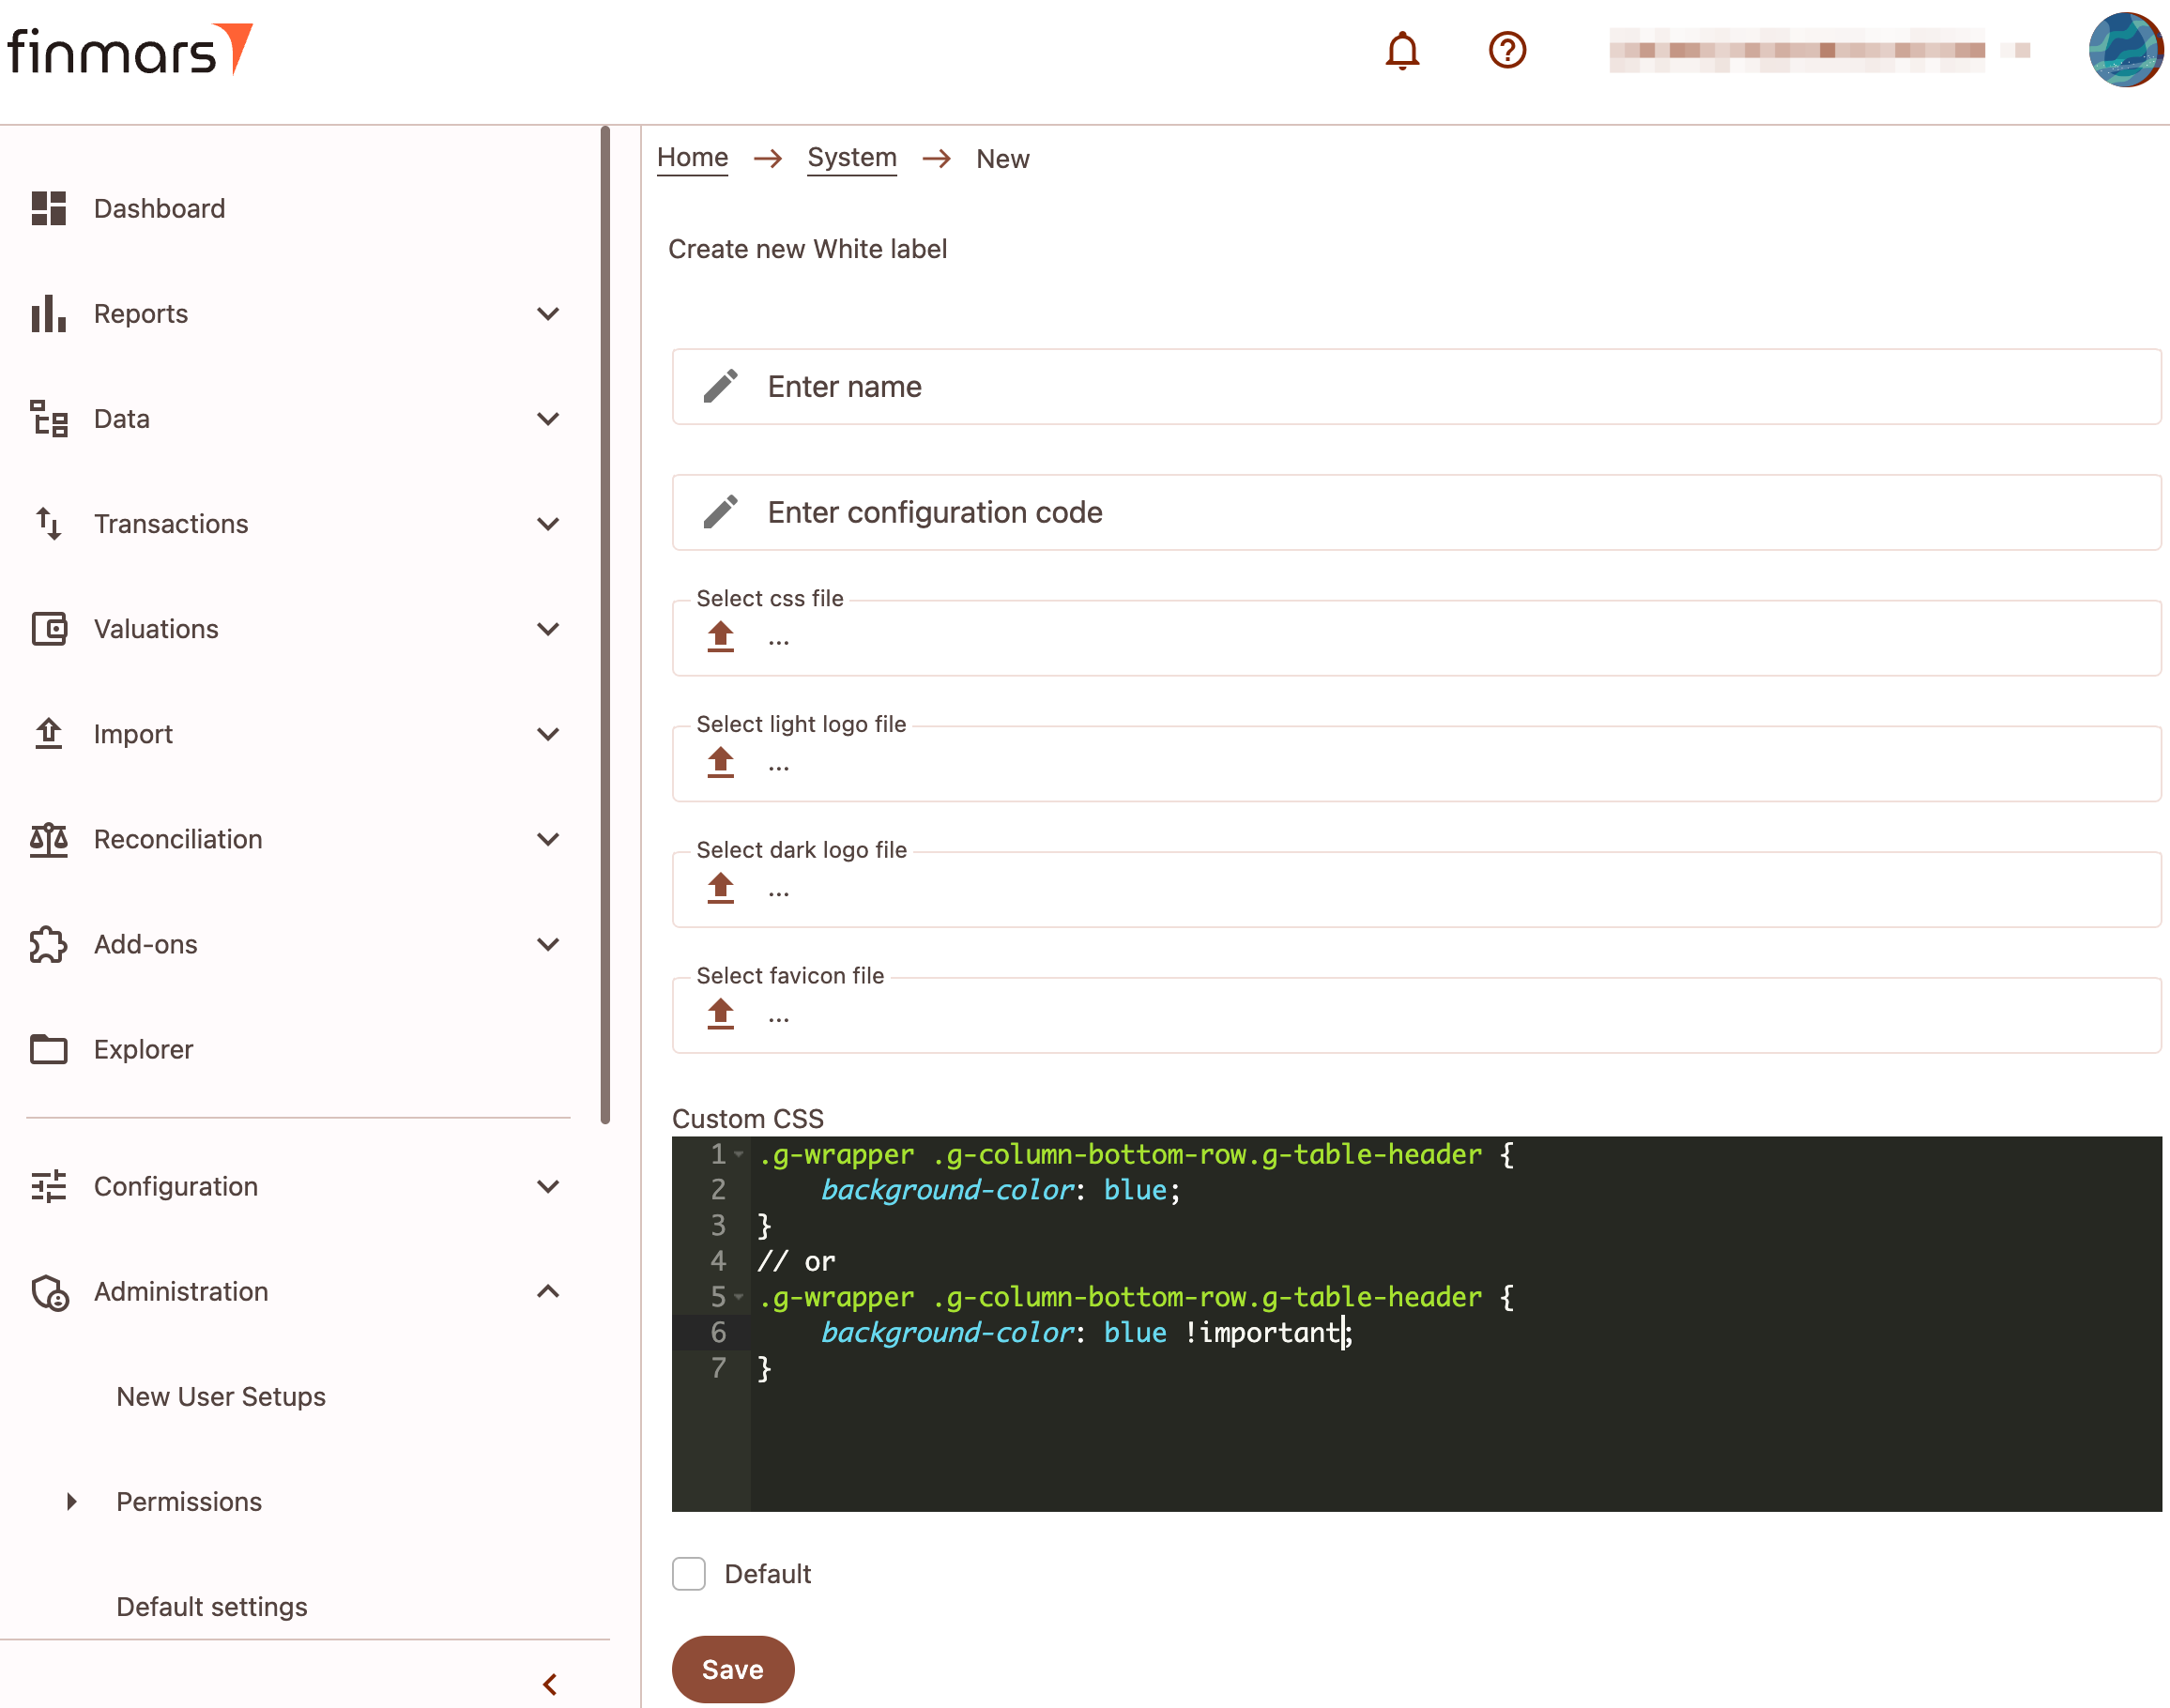
Task: Click the light logo upload arrow icon
Action: [x=720, y=763]
